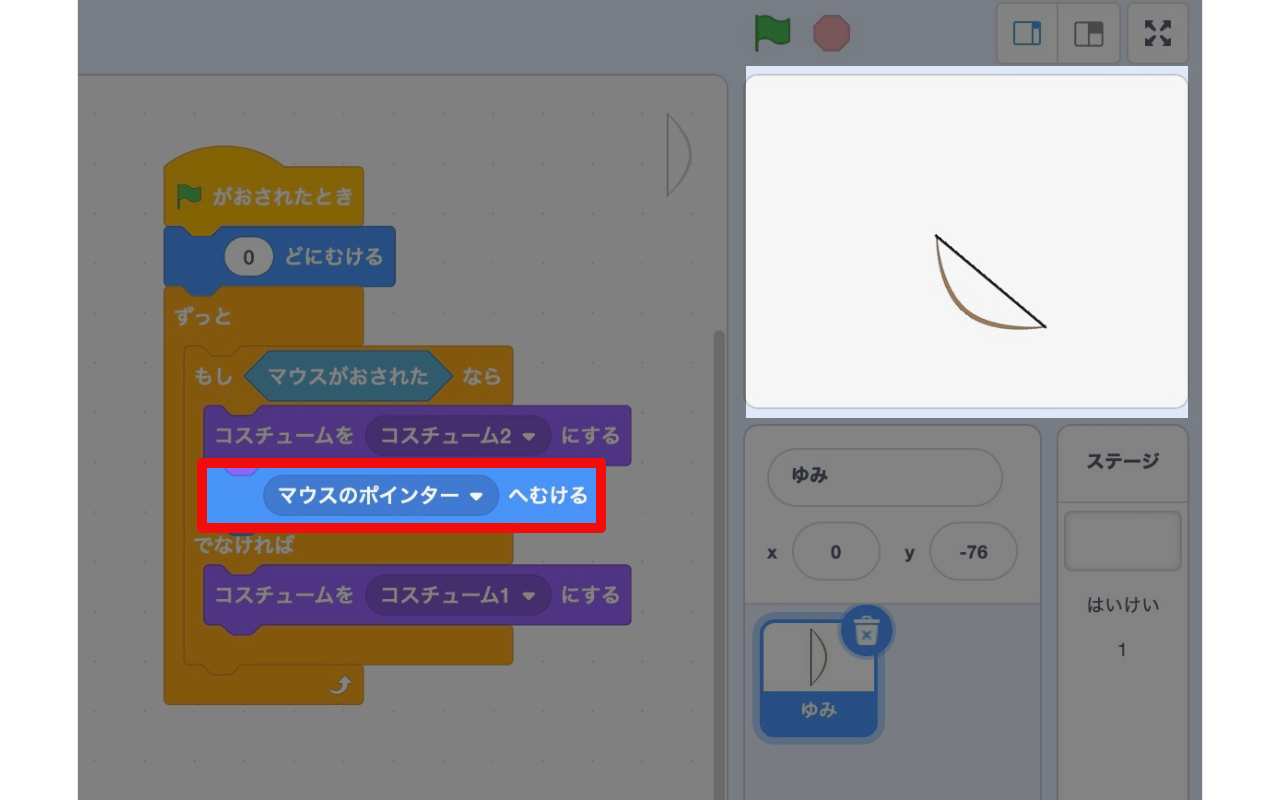Switch to the small stage layout
The image size is (1280, 800).
pyautogui.click(x=1027, y=33)
